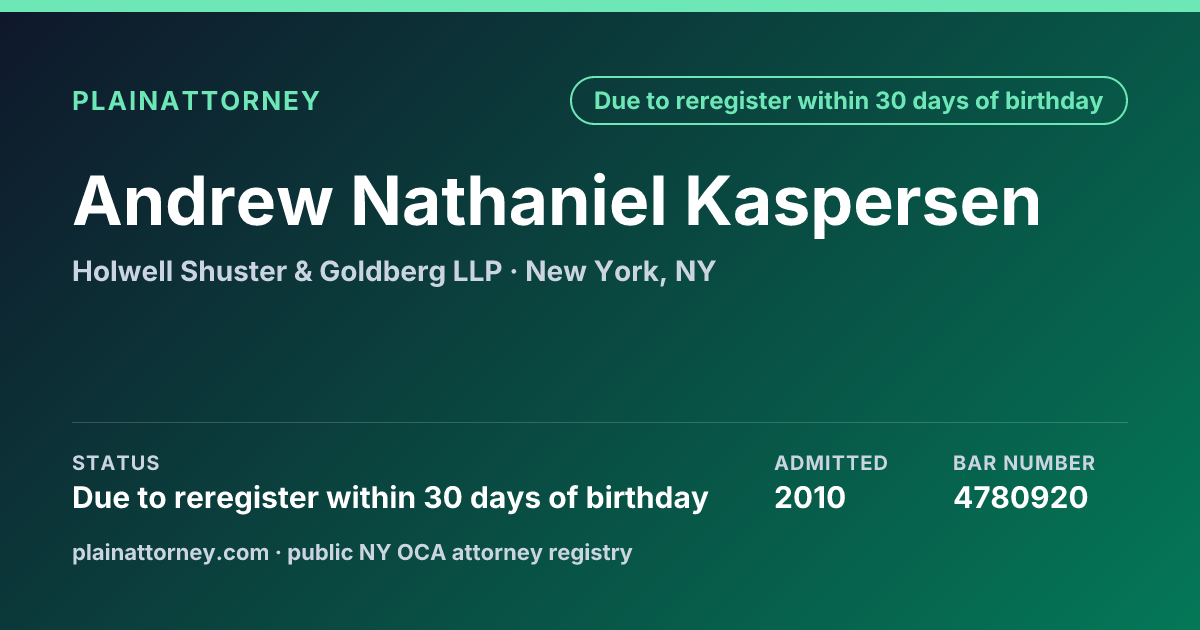Image resolution: width=1200 pixels, height=630 pixels.
Task: Click the horizontal divider above STATUS
Action: tap(600, 422)
